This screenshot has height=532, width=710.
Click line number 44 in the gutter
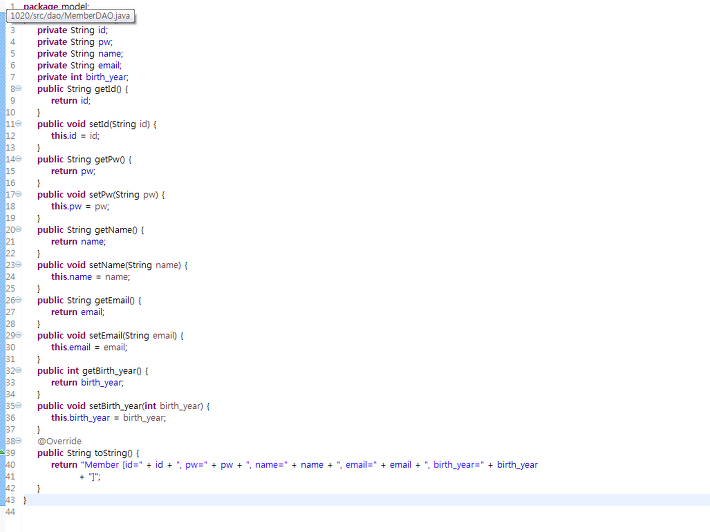tap(10, 512)
